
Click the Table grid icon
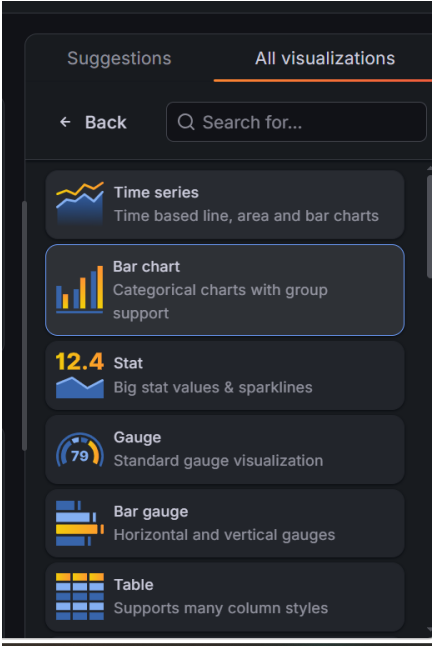(80, 596)
